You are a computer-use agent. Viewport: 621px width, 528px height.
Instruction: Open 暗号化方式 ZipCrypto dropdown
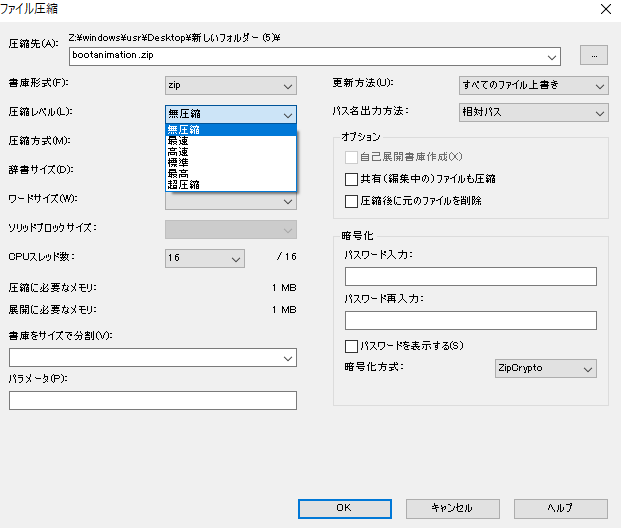click(545, 368)
